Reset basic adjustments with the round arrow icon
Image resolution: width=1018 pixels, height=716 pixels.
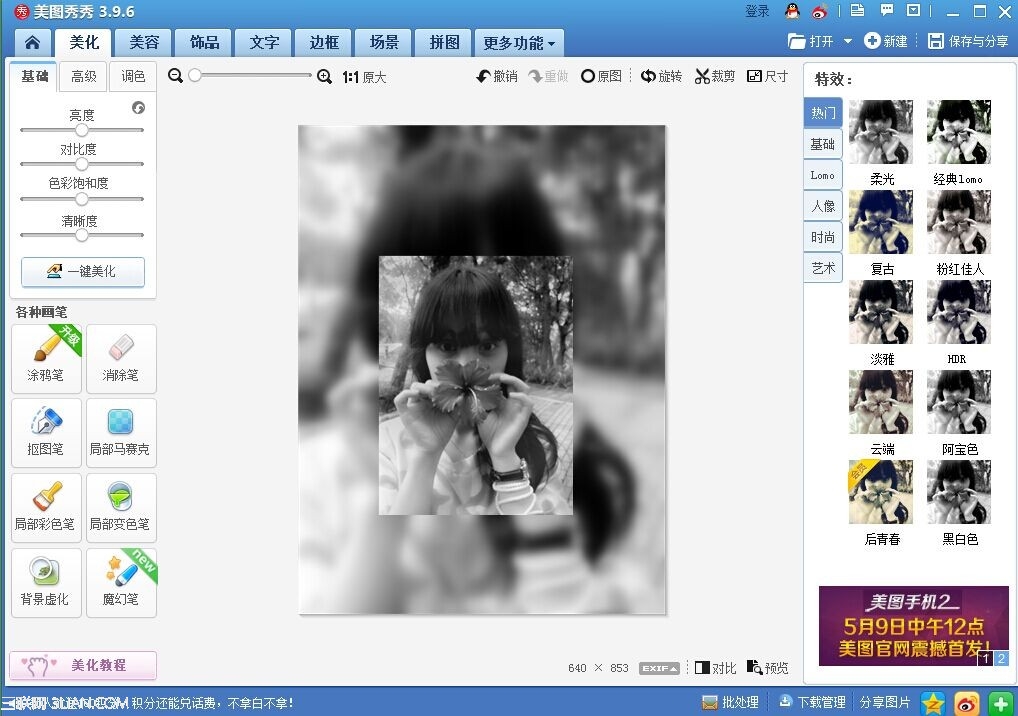click(x=138, y=108)
